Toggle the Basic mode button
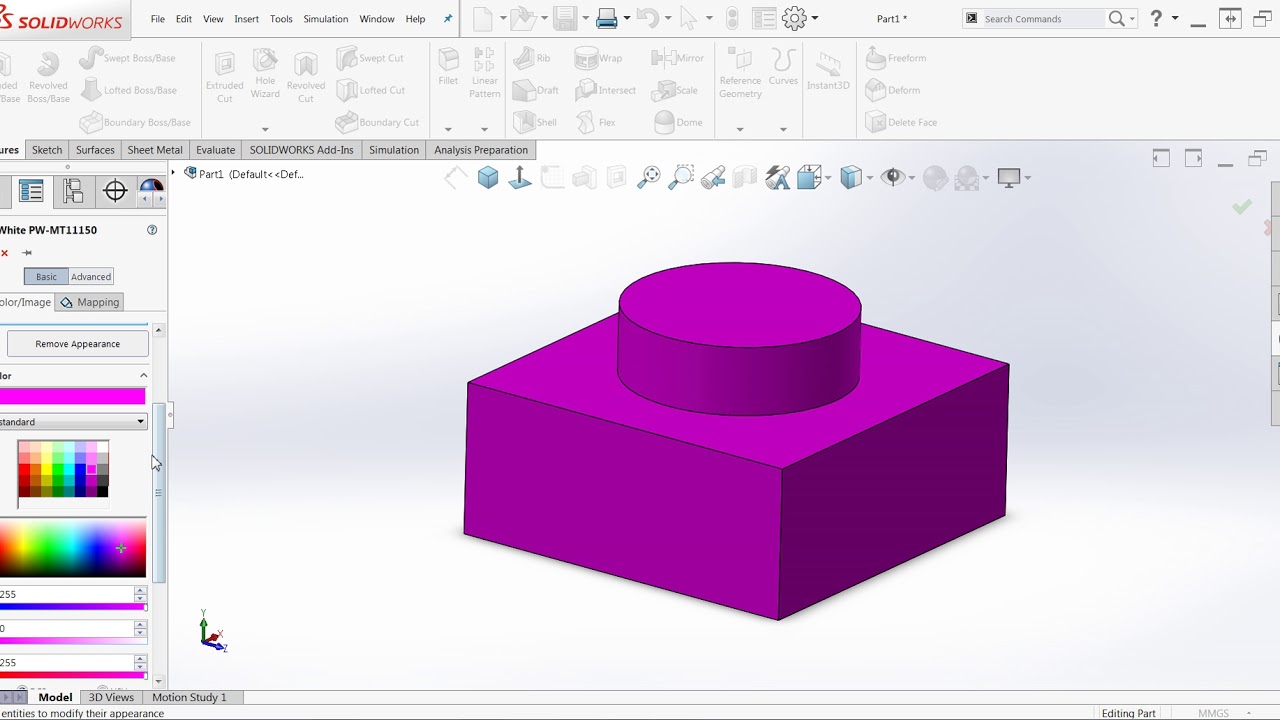The height and width of the screenshot is (720, 1280). point(46,277)
